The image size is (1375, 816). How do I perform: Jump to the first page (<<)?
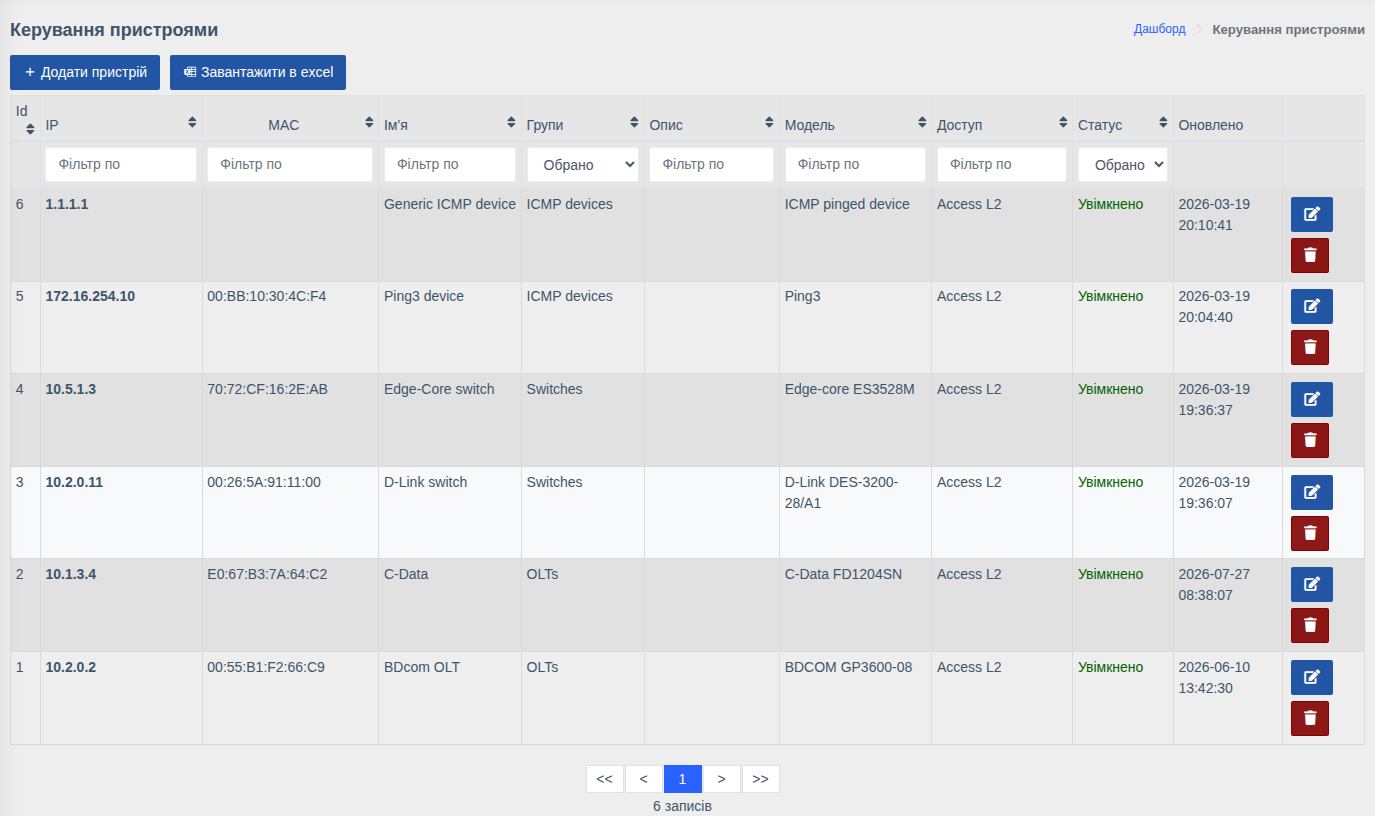click(605, 779)
